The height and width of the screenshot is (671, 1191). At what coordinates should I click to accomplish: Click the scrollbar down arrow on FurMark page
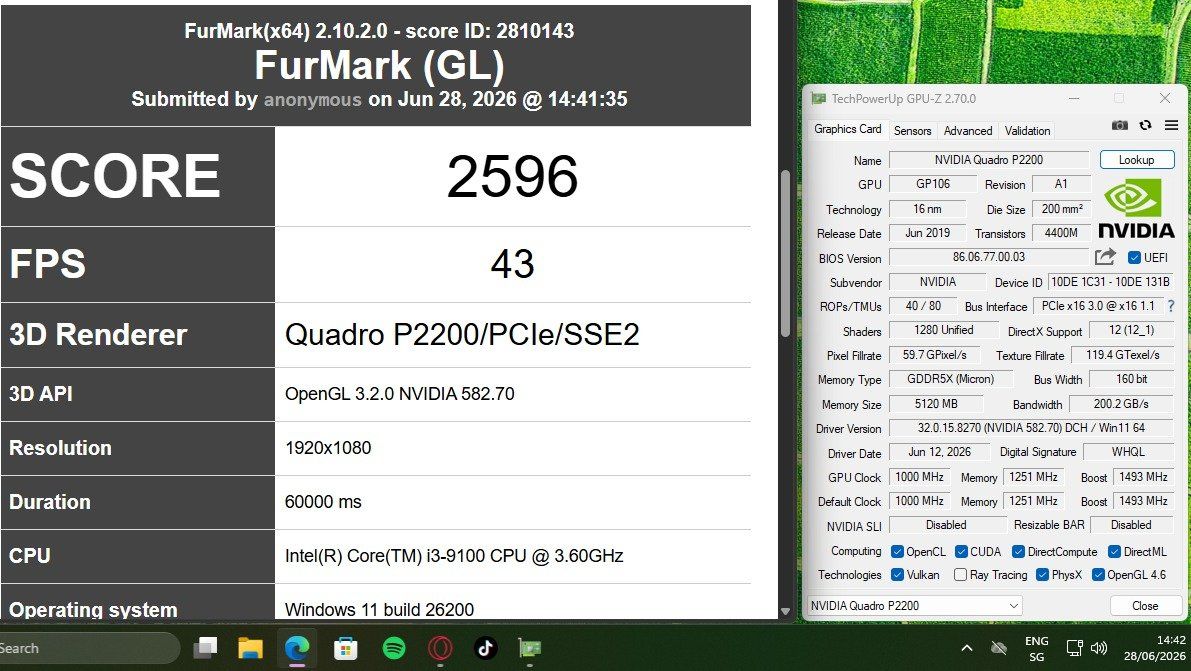[x=785, y=612]
